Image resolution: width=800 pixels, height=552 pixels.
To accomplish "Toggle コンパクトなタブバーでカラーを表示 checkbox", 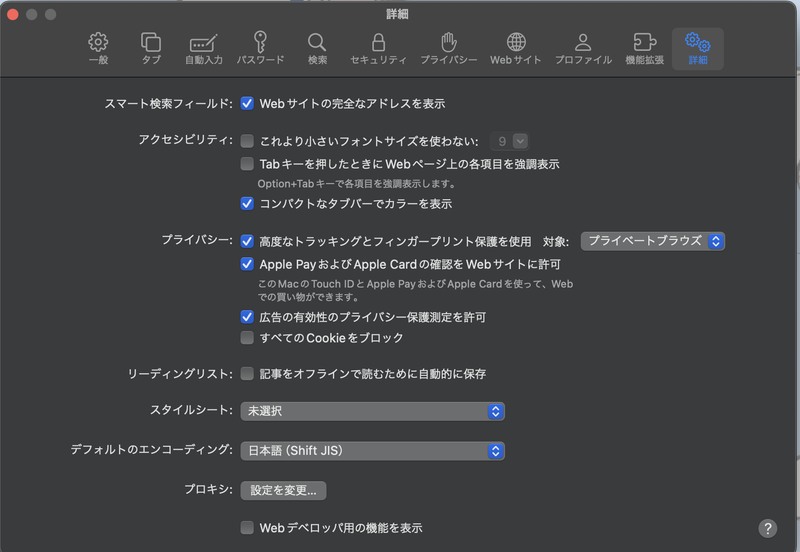I will pyautogui.click(x=247, y=203).
